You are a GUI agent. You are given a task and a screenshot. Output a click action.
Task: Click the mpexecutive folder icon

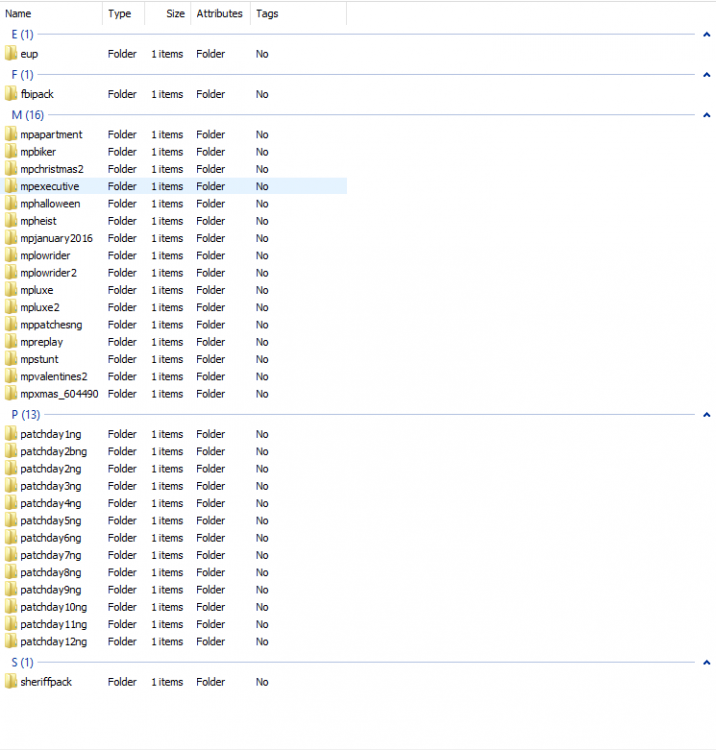point(11,186)
